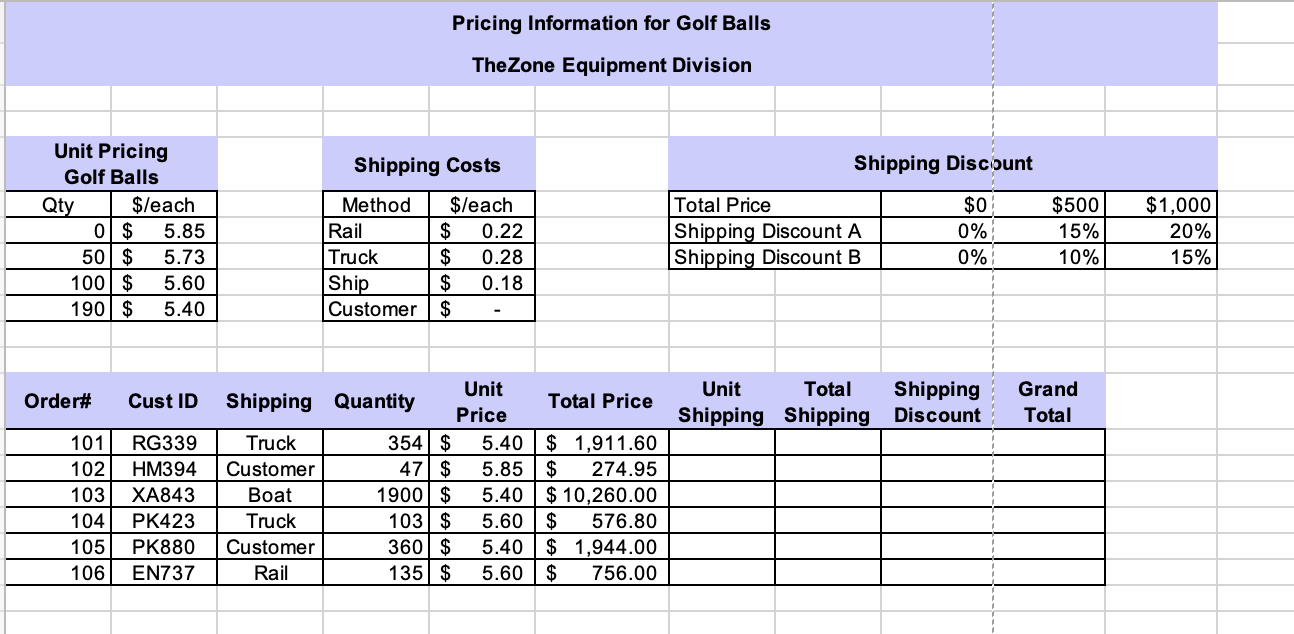The image size is (1294, 634).
Task: Click the "Shipping Costs" section header
Action: [427, 165]
